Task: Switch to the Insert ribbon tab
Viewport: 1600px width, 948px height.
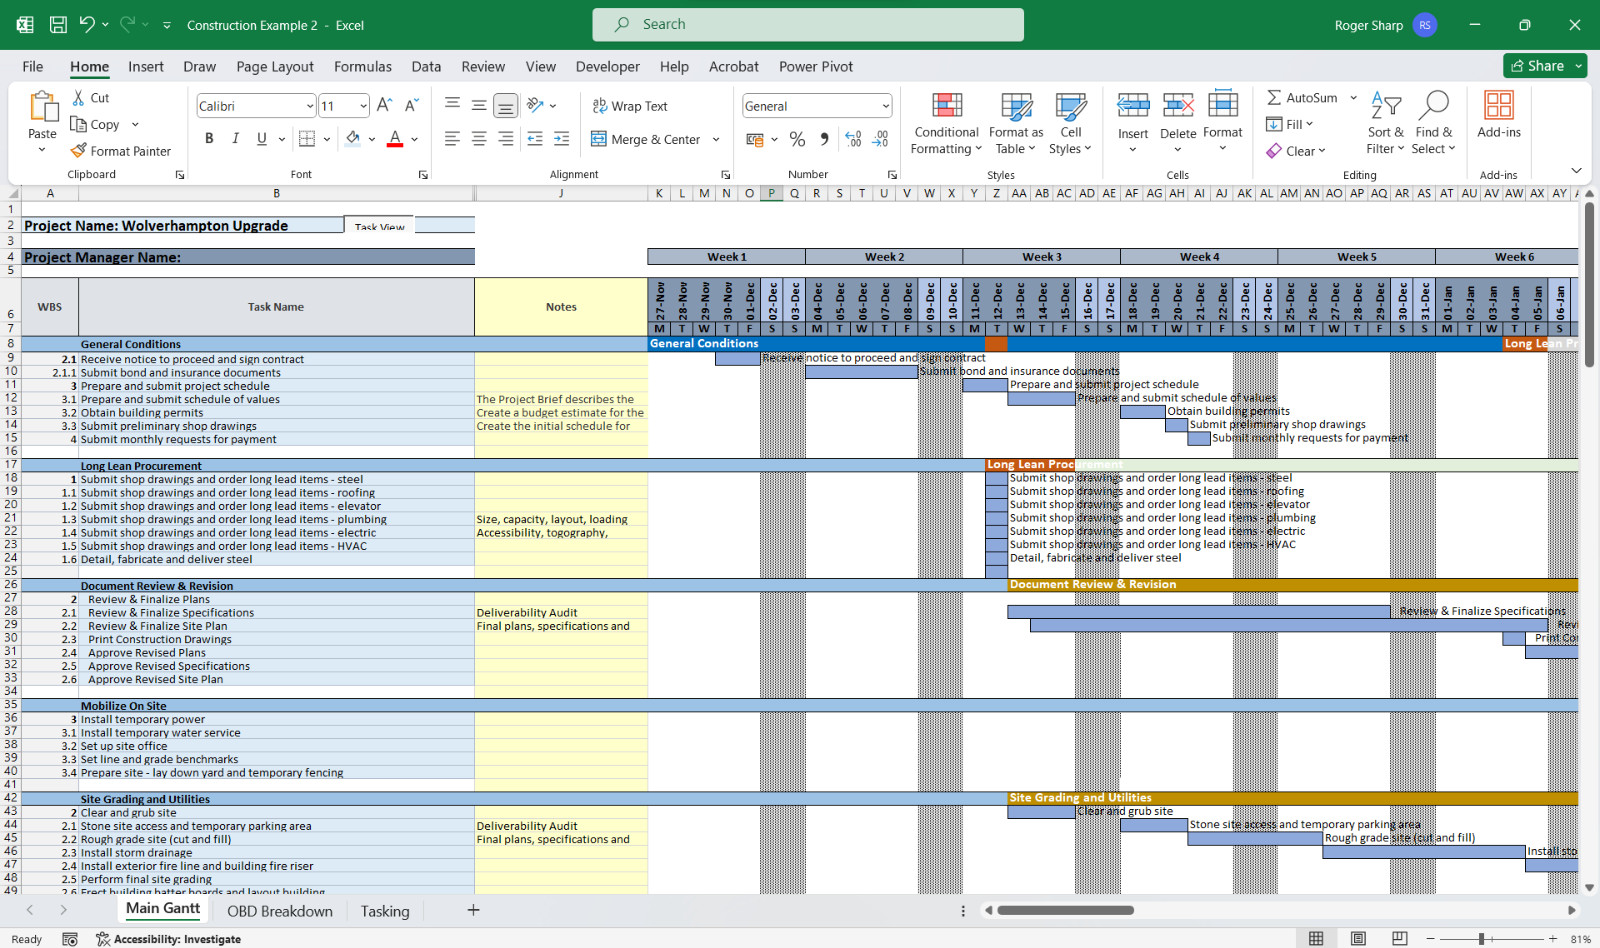Action: click(146, 67)
